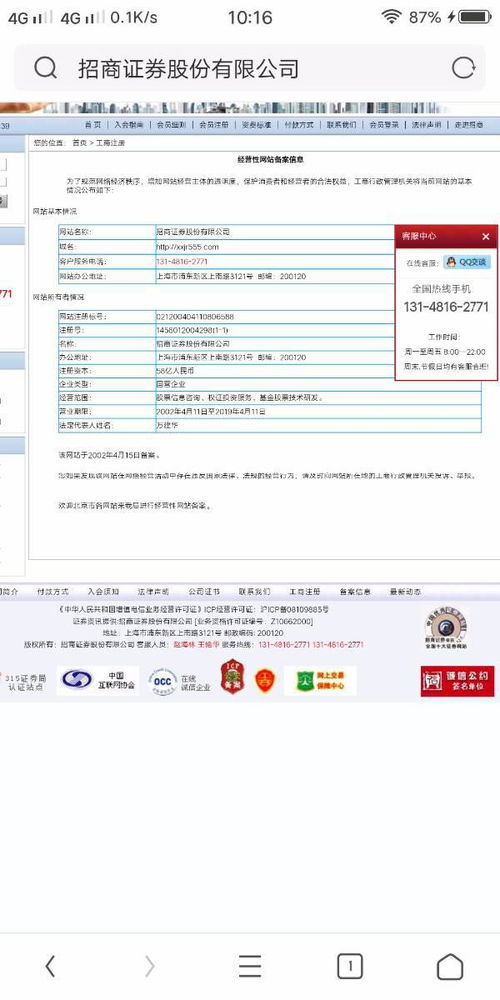Tap the browser forward arrow
This screenshot has width=500, height=1000.
[x=150, y=966]
